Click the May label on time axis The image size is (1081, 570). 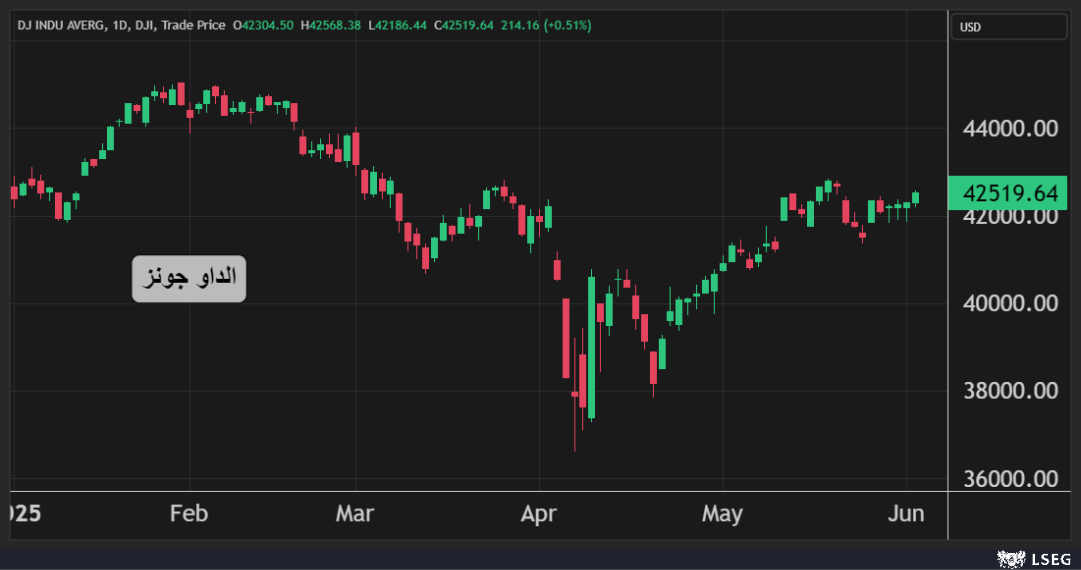click(x=723, y=513)
